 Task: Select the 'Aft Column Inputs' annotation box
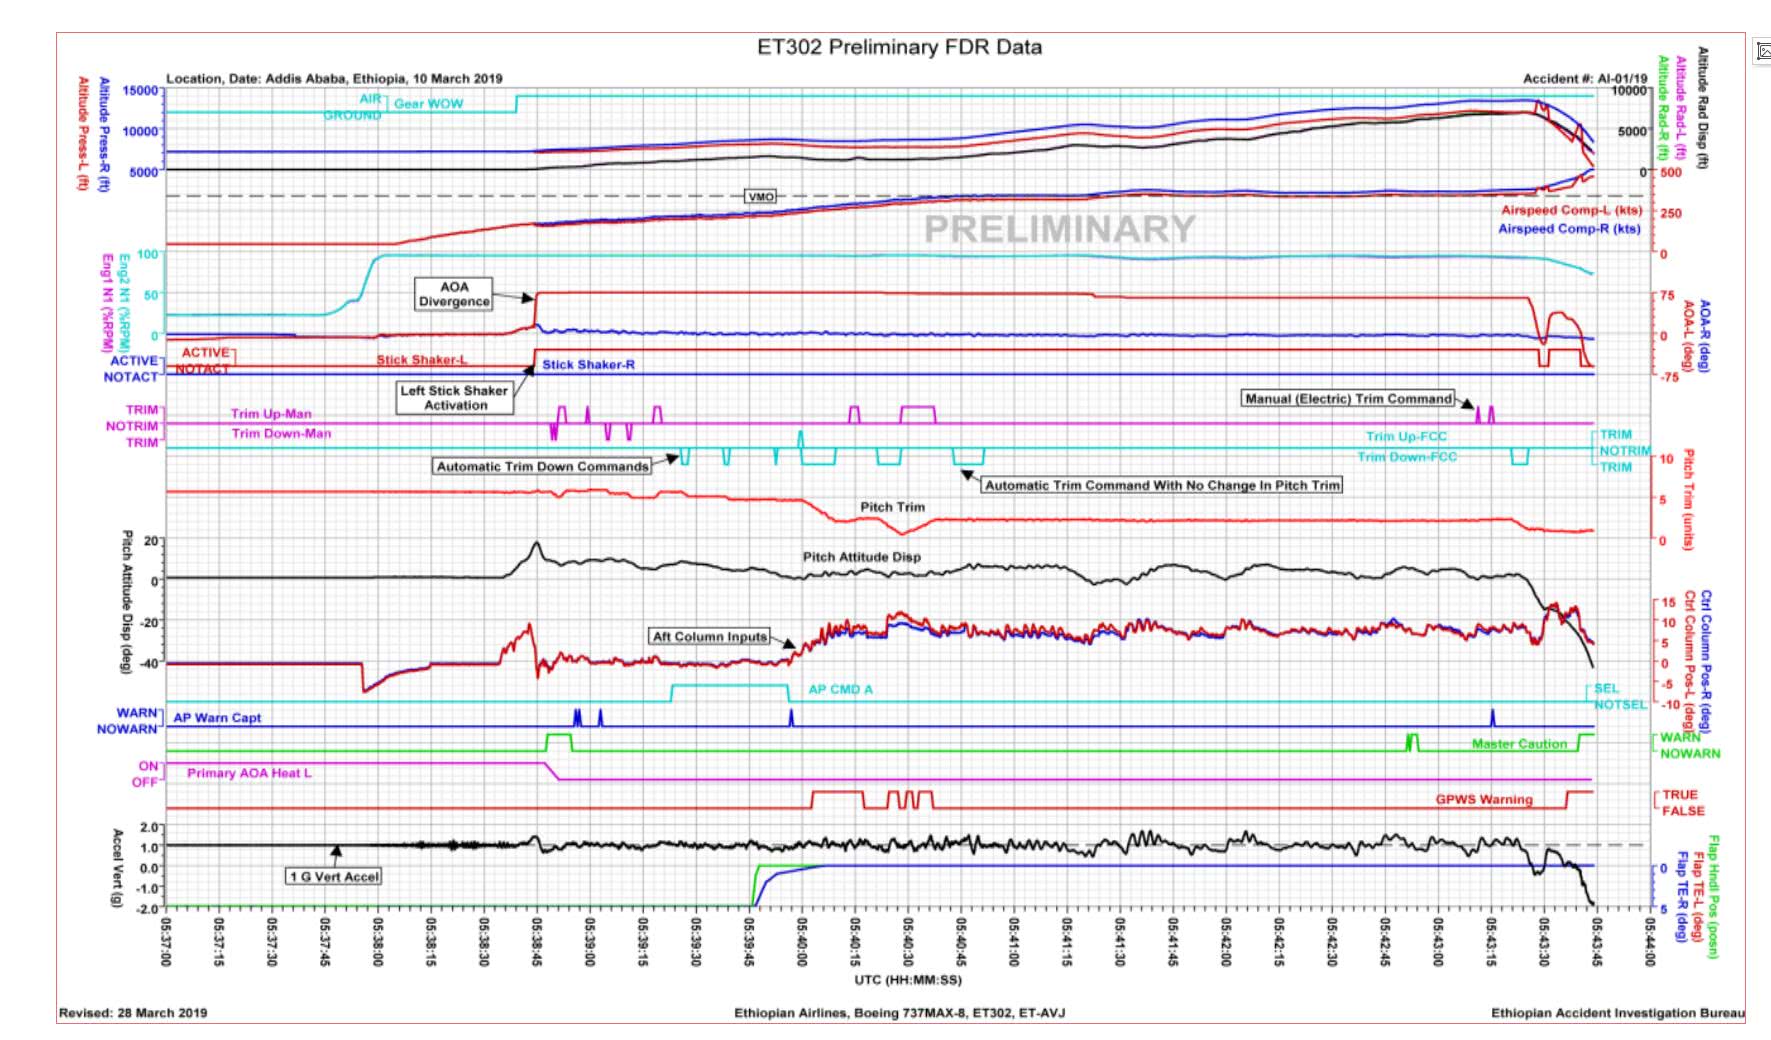(x=709, y=636)
